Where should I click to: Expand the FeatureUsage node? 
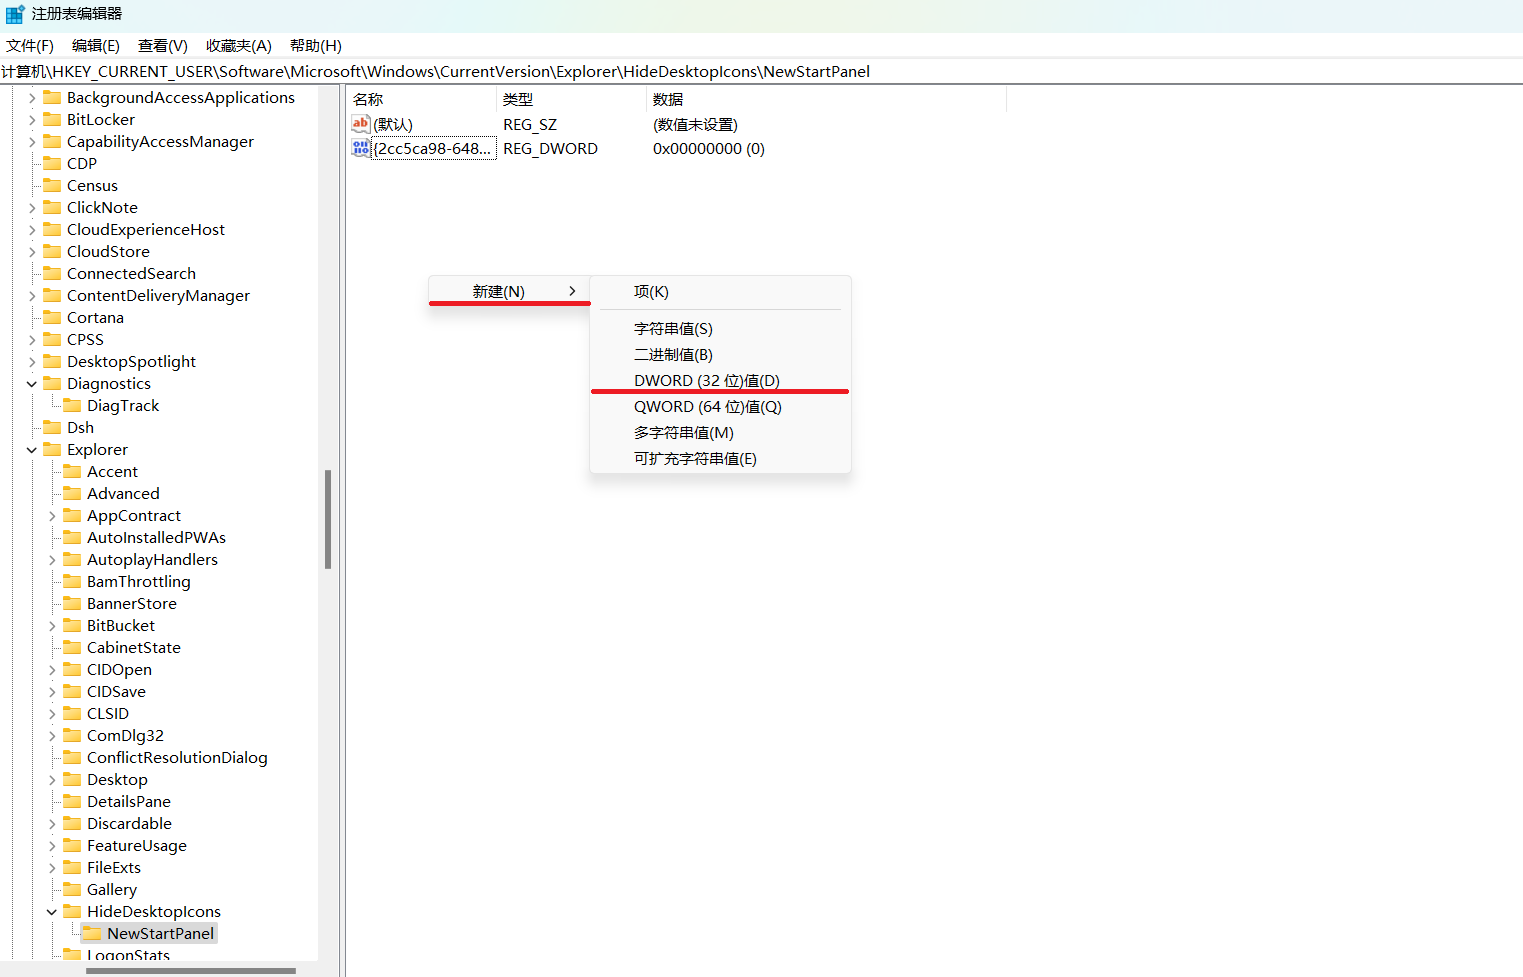(x=52, y=846)
